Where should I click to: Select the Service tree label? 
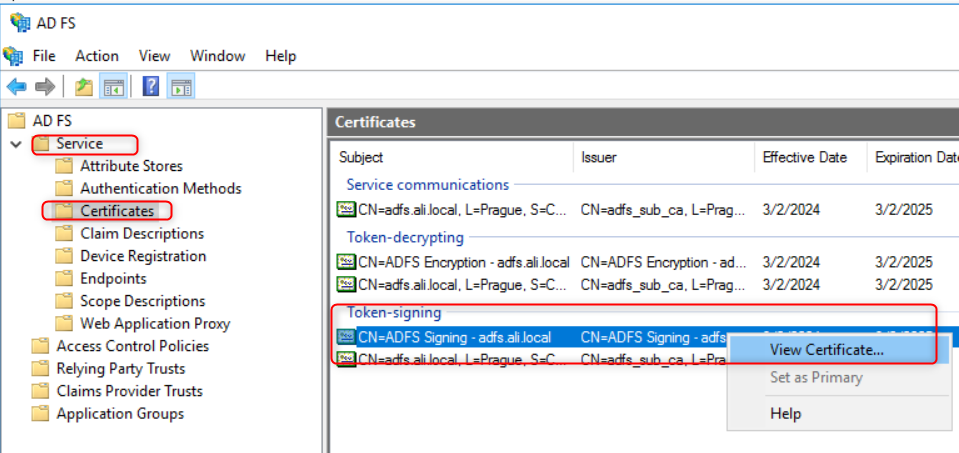pos(80,144)
